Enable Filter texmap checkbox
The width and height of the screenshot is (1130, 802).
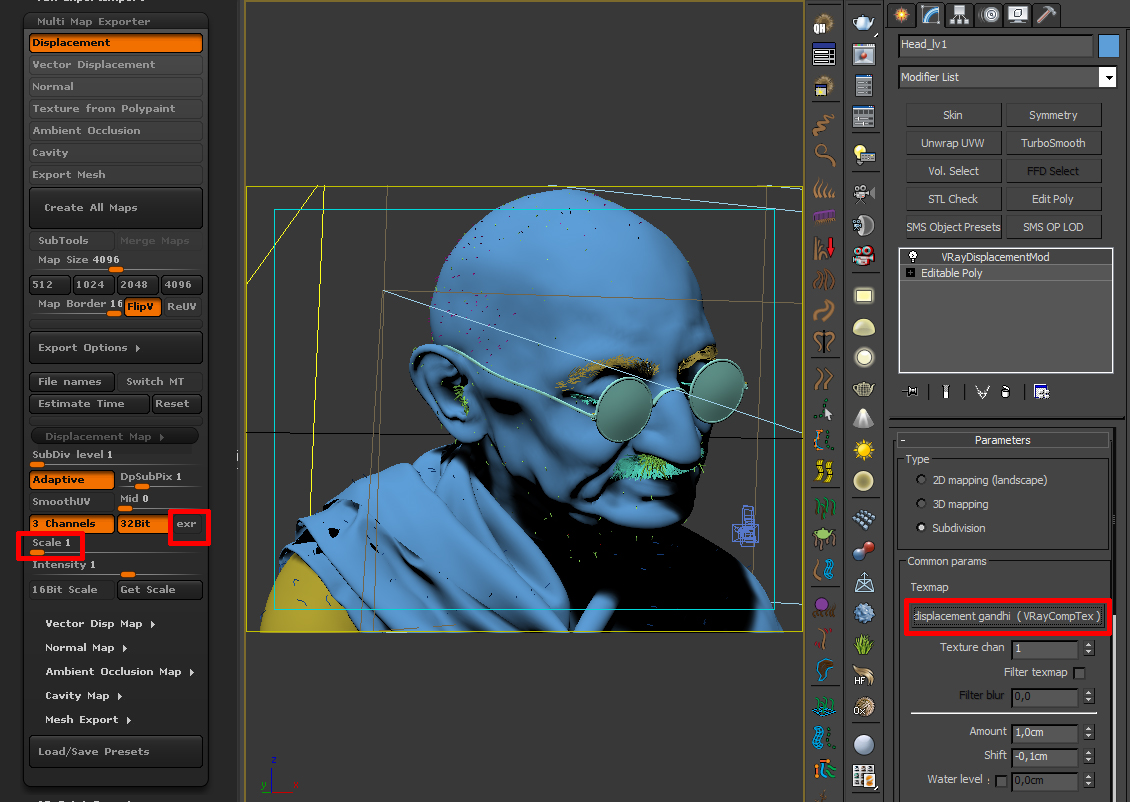tap(1079, 672)
